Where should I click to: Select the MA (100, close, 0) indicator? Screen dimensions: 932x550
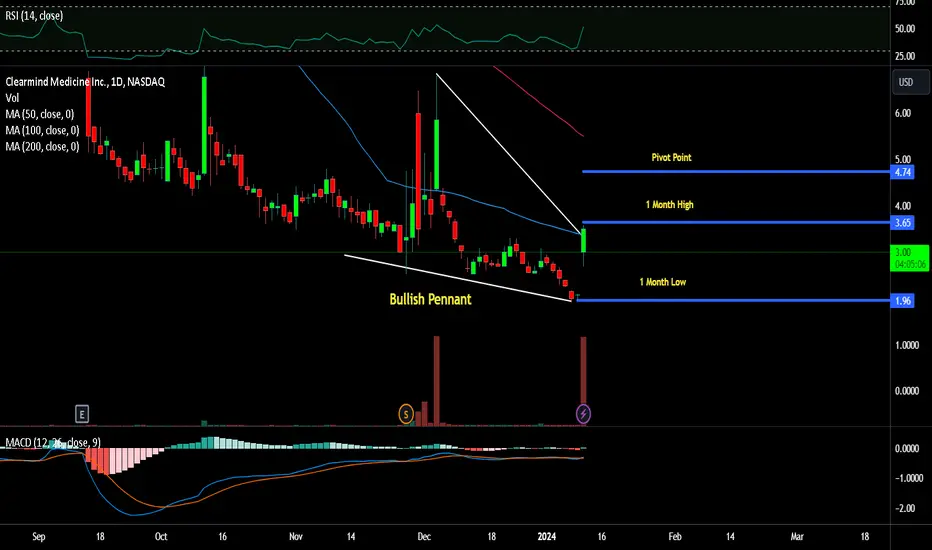point(42,130)
